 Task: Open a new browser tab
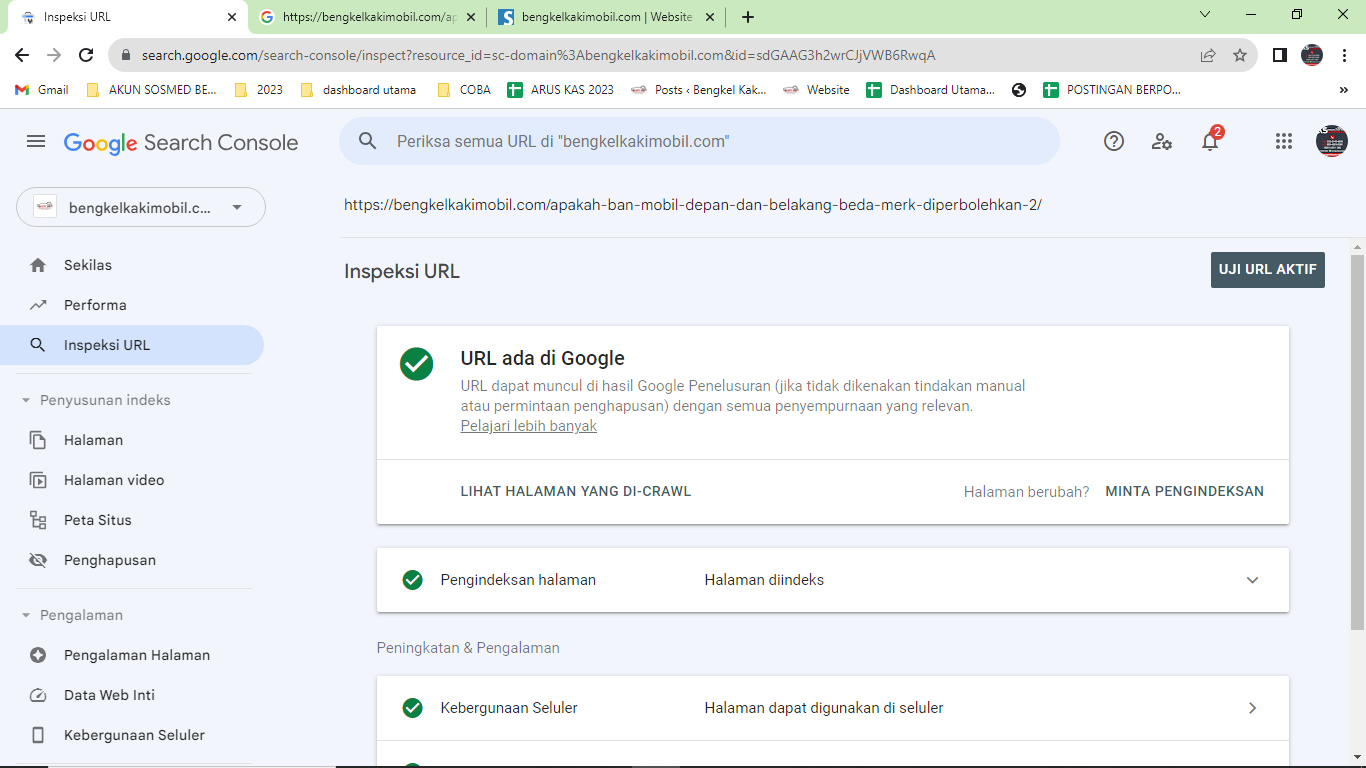tap(748, 17)
